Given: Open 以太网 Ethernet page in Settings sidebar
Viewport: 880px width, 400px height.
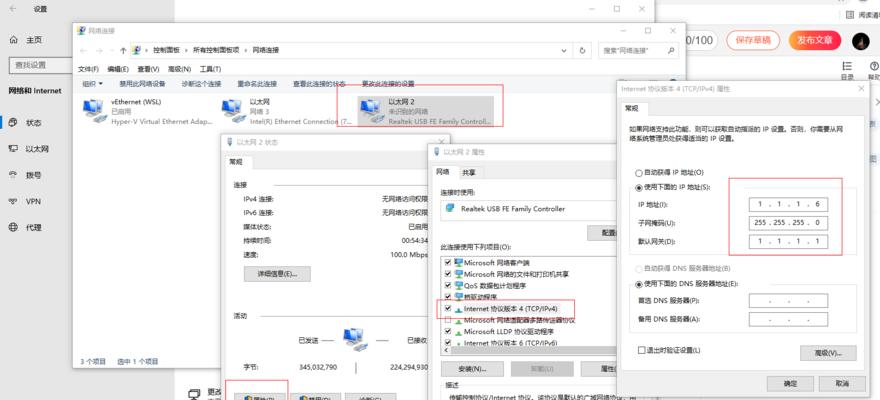Looking at the screenshot, I should click(x=37, y=149).
